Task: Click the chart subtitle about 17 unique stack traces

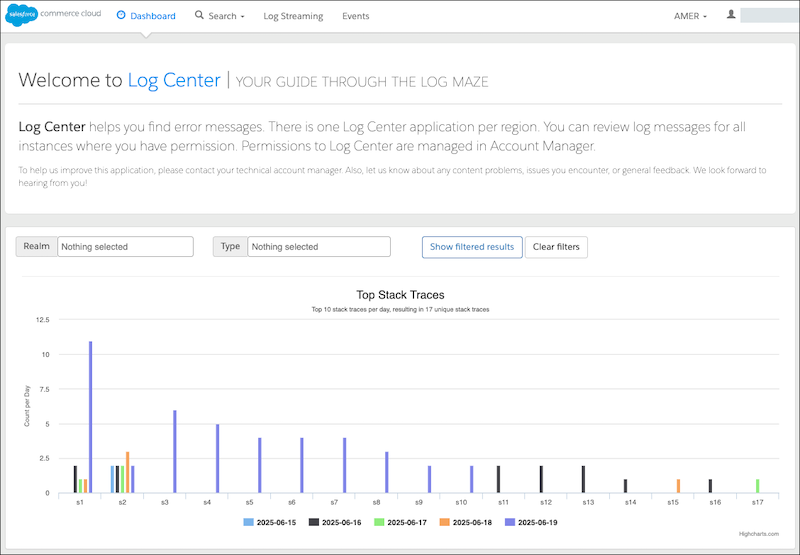Action: pyautogui.click(x=401, y=309)
